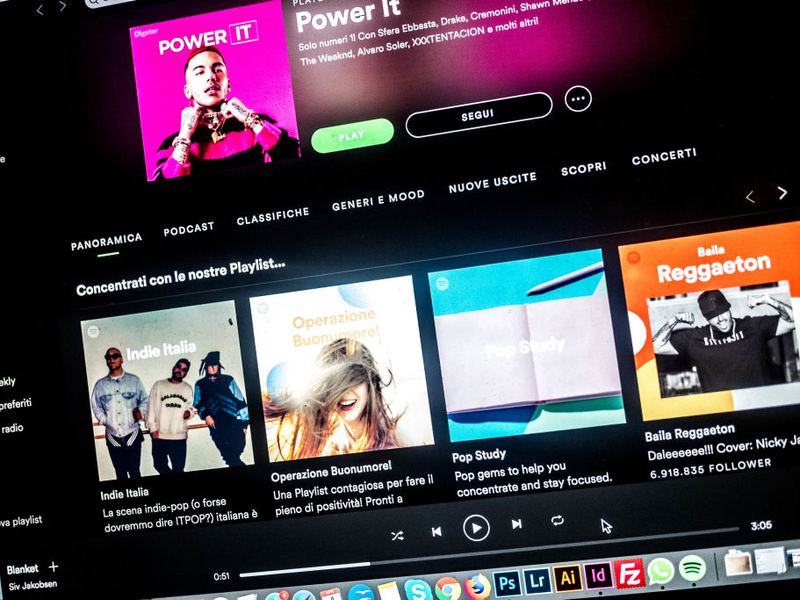Click "Pop gems to help you" description
Viewport: 800px width, 600px height.
pyautogui.click(x=510, y=471)
